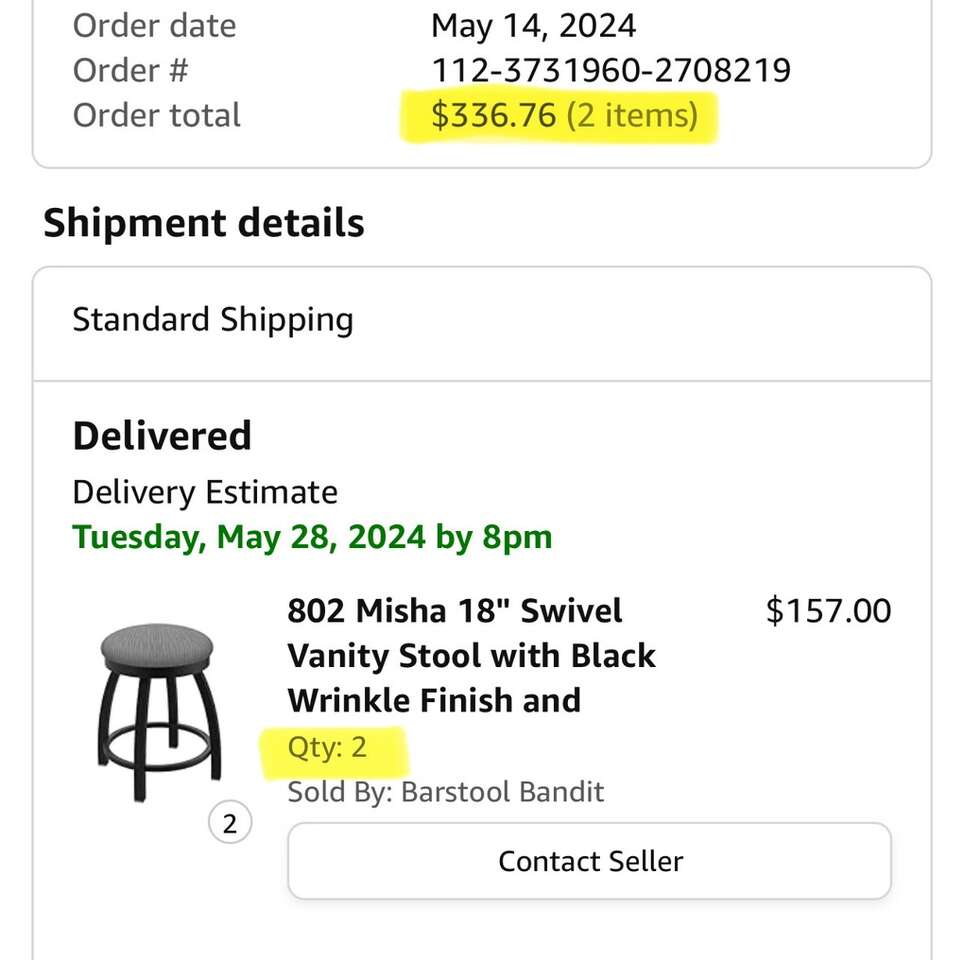Click the (2 items) text beside total
Viewport: 964px width, 960px height.
point(632,115)
